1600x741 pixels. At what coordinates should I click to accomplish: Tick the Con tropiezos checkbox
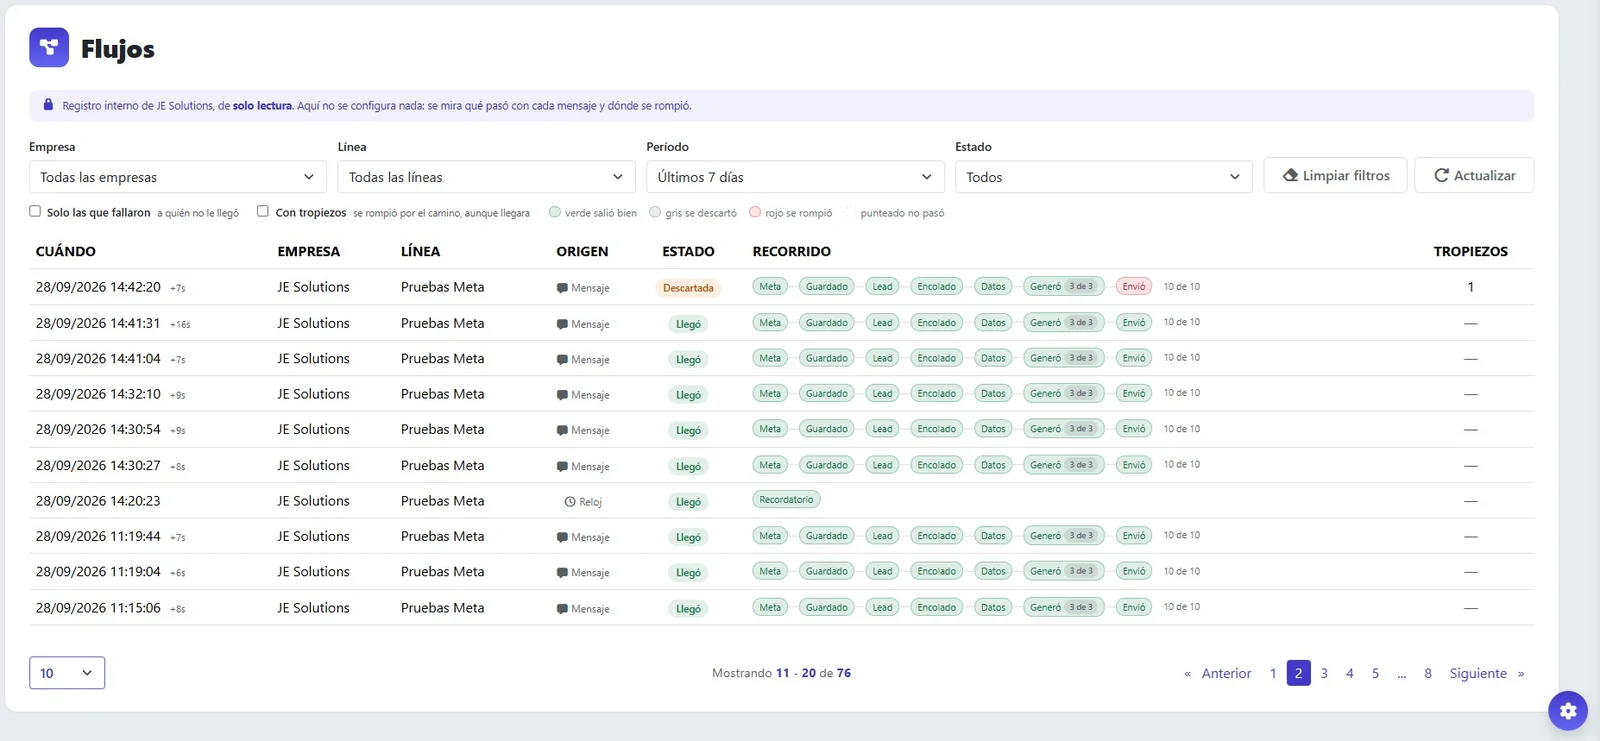263,211
